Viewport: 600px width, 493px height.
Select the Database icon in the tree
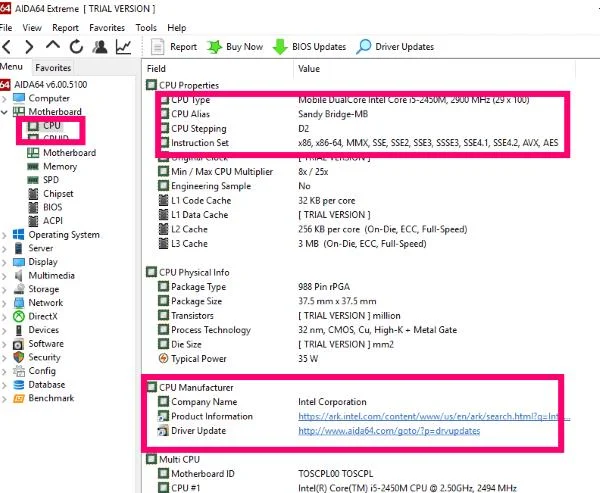click(18, 384)
